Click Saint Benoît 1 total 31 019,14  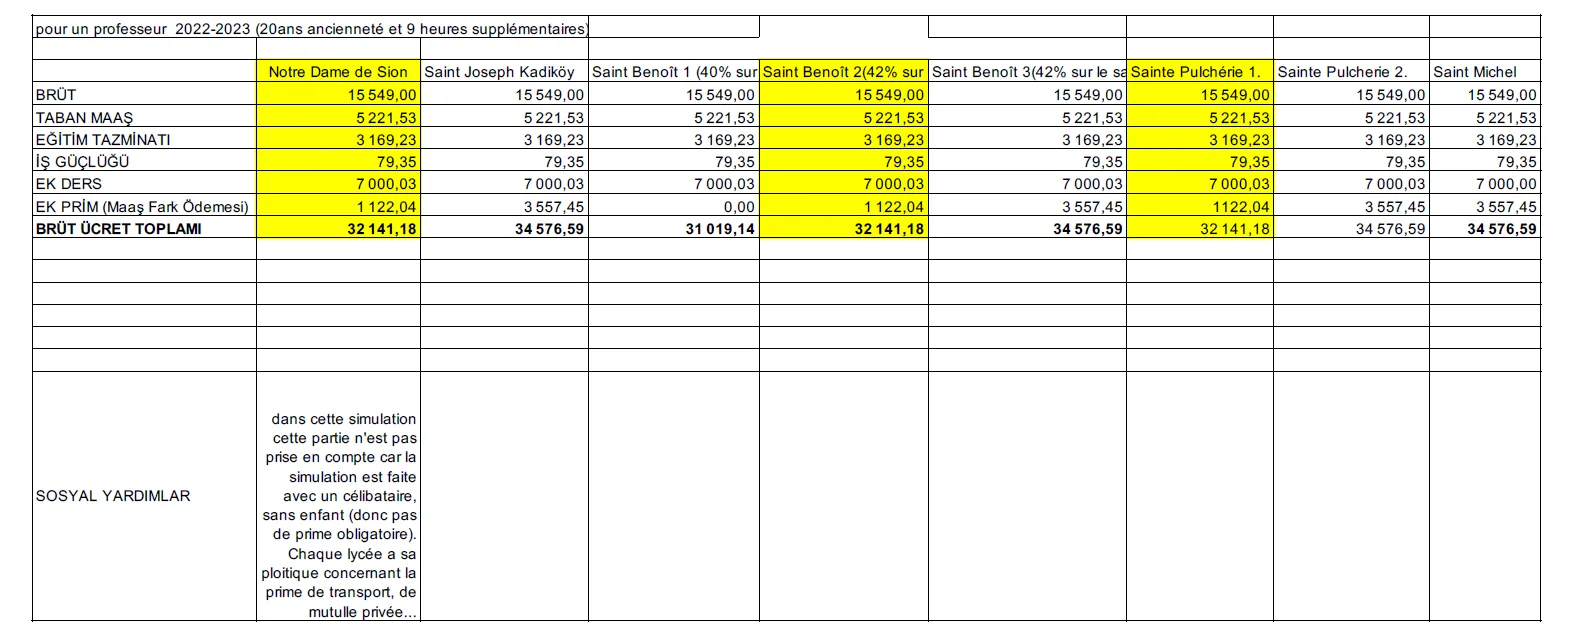[x=674, y=228]
